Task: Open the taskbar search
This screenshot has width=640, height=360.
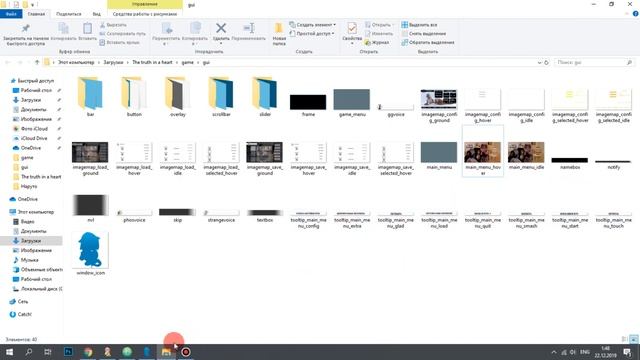Action: coord(29,352)
